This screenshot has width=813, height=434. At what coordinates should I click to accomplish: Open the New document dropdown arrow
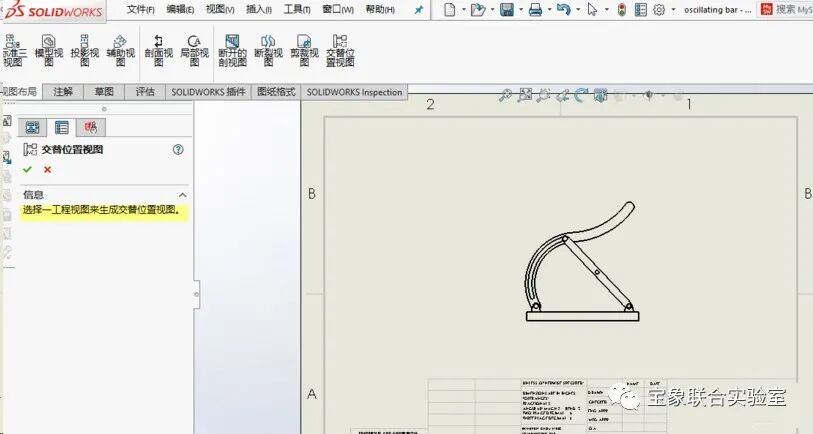click(x=464, y=9)
